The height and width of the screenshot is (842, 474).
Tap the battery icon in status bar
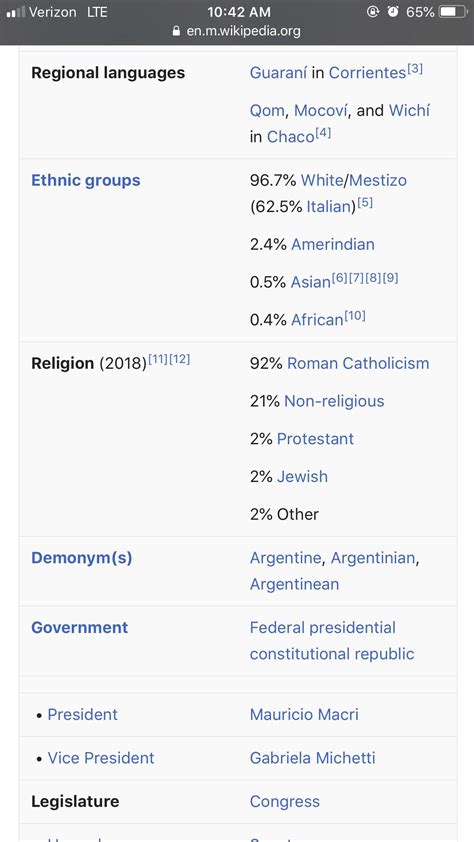tap(453, 12)
